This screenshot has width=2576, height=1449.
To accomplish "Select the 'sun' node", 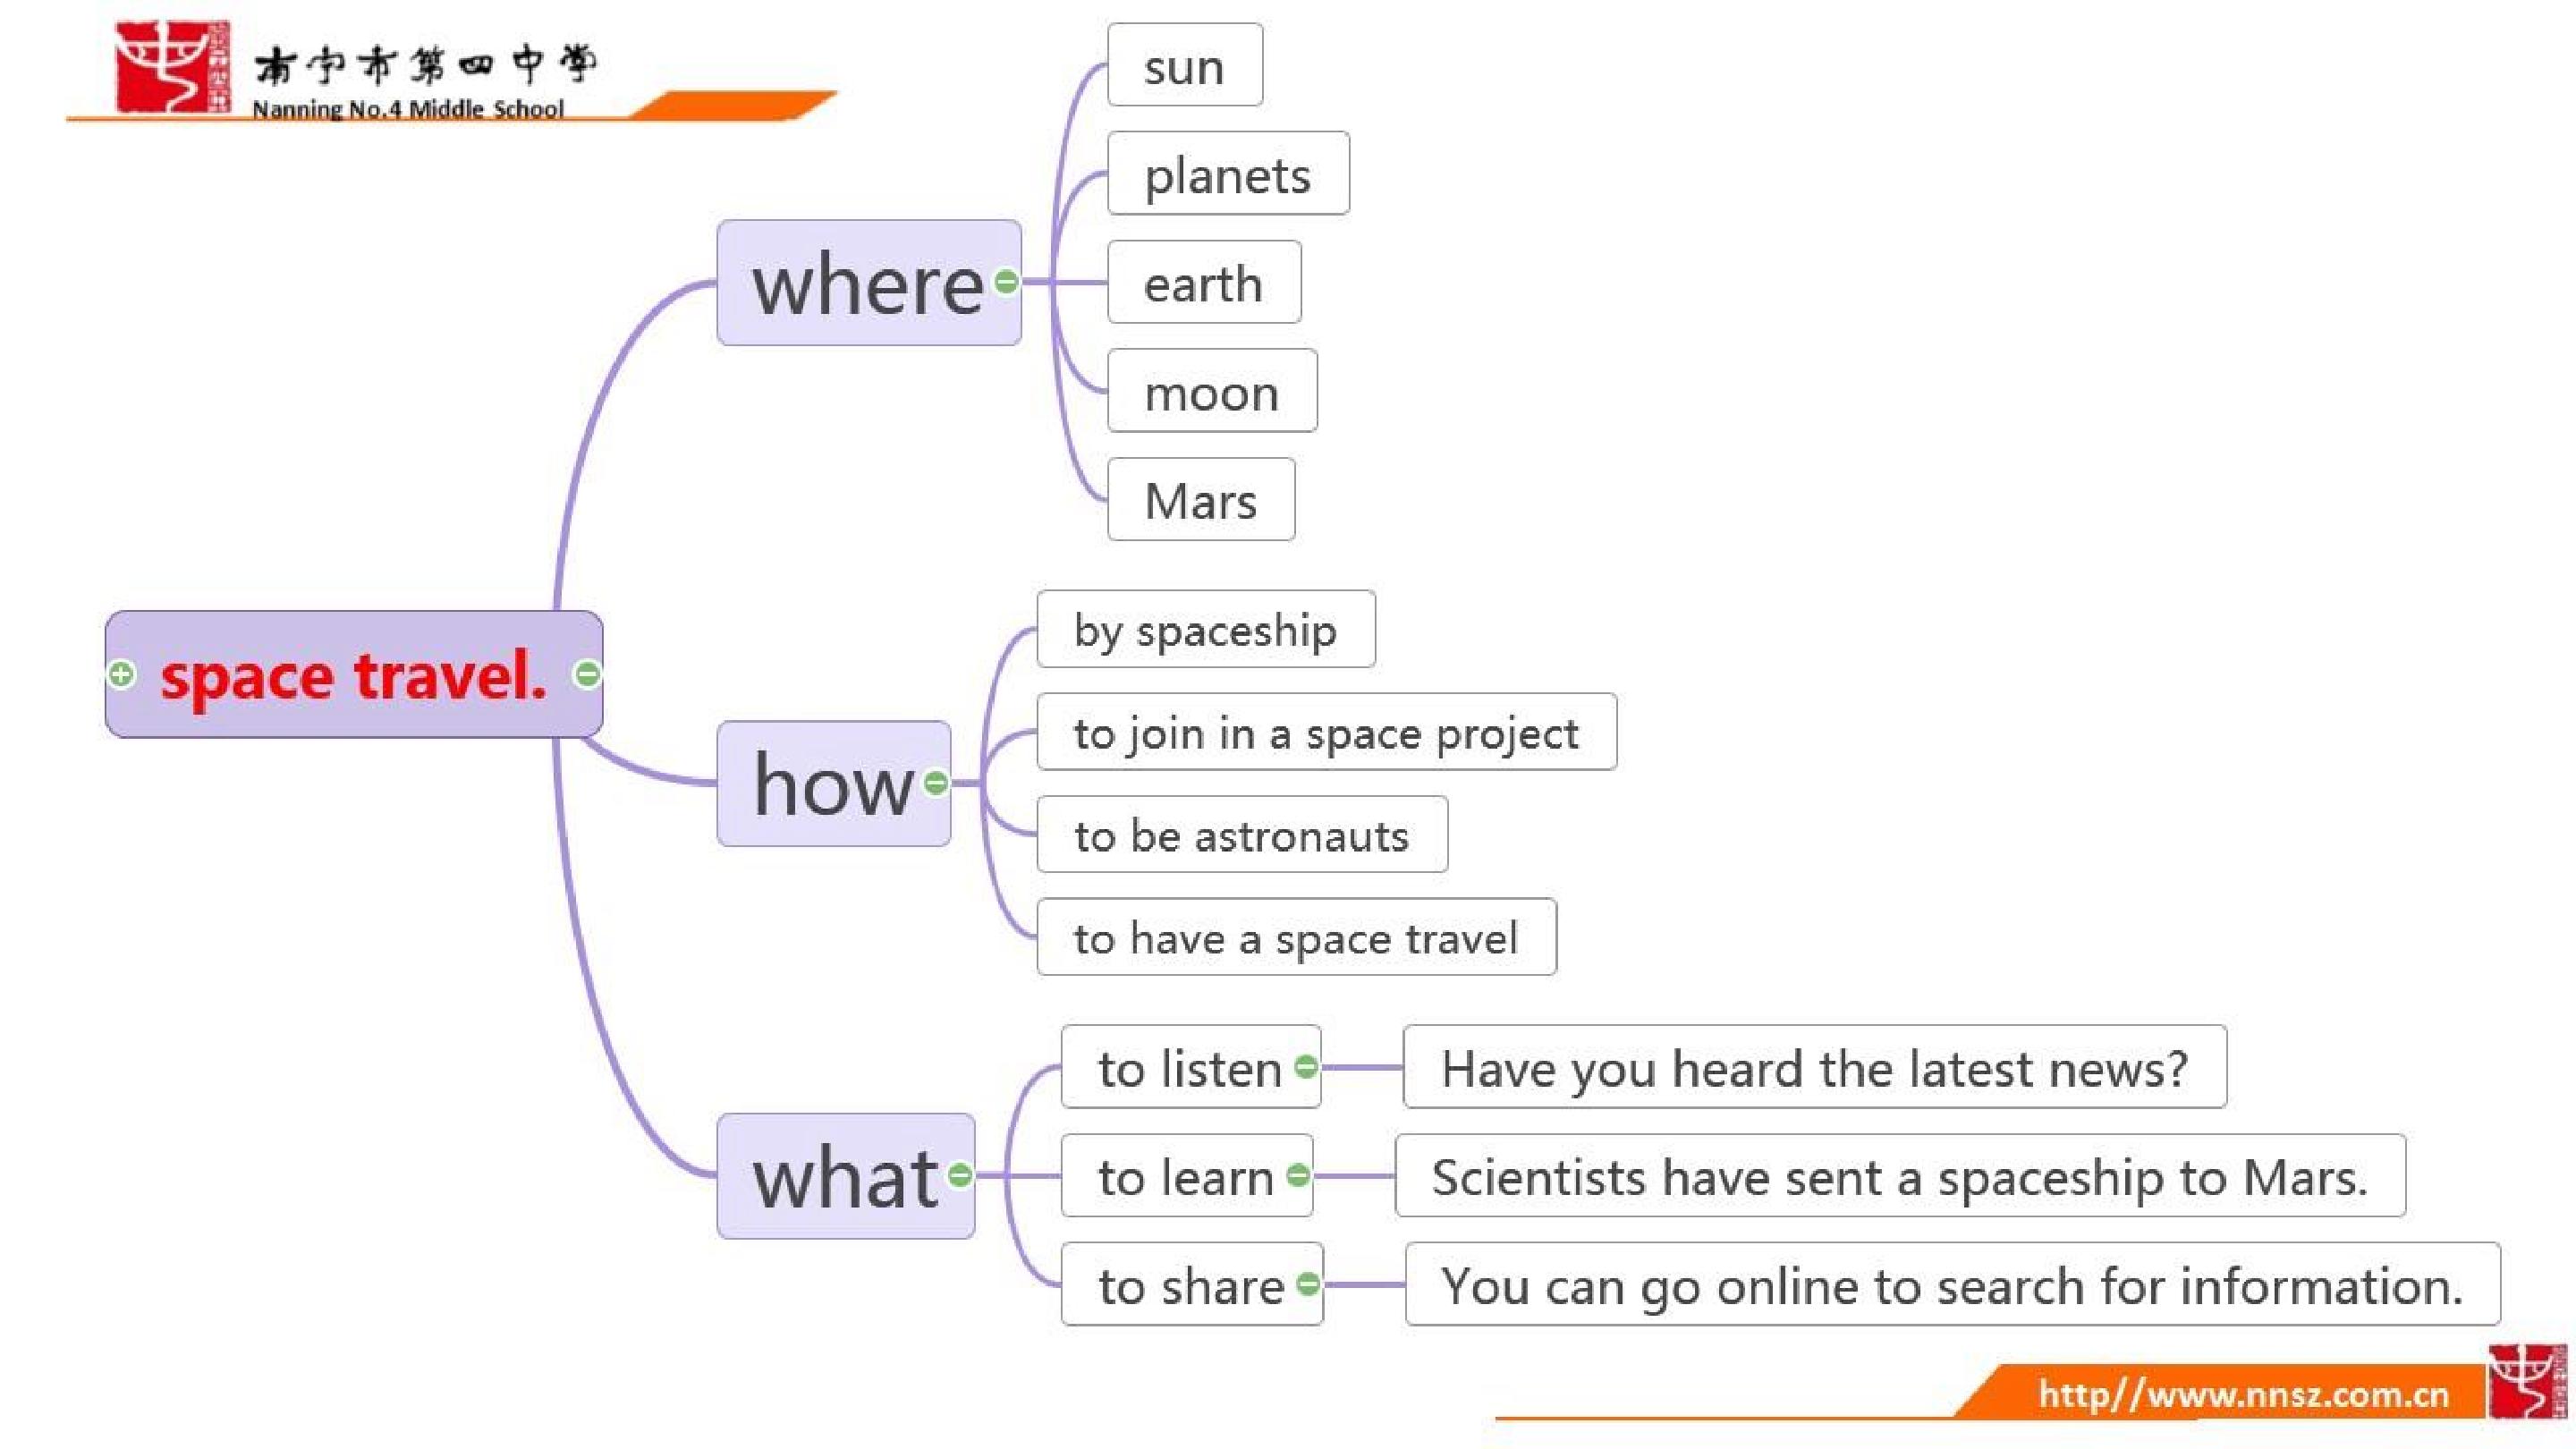I will point(1185,65).
